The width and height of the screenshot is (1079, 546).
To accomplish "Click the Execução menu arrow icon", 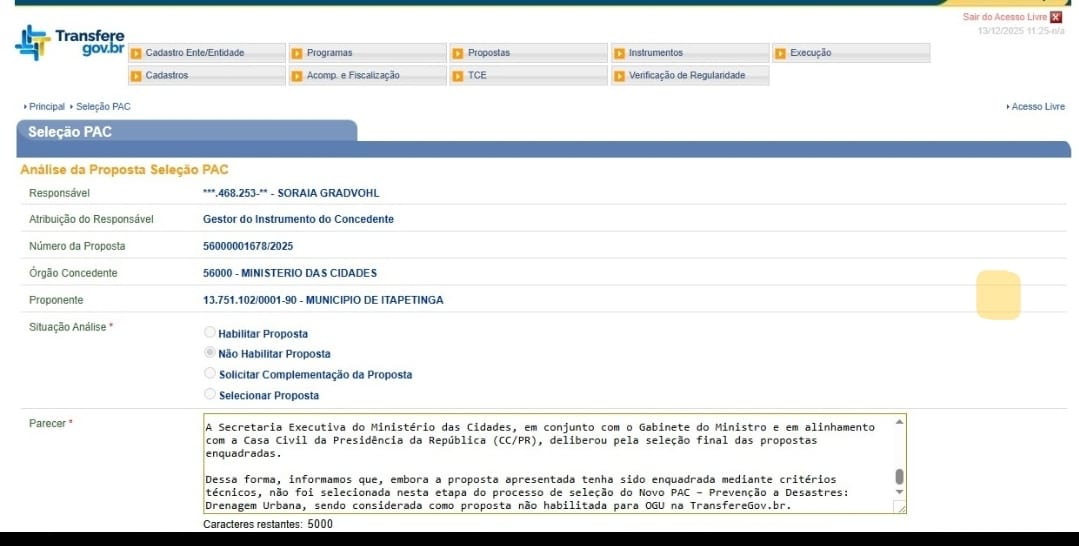I will click(780, 53).
